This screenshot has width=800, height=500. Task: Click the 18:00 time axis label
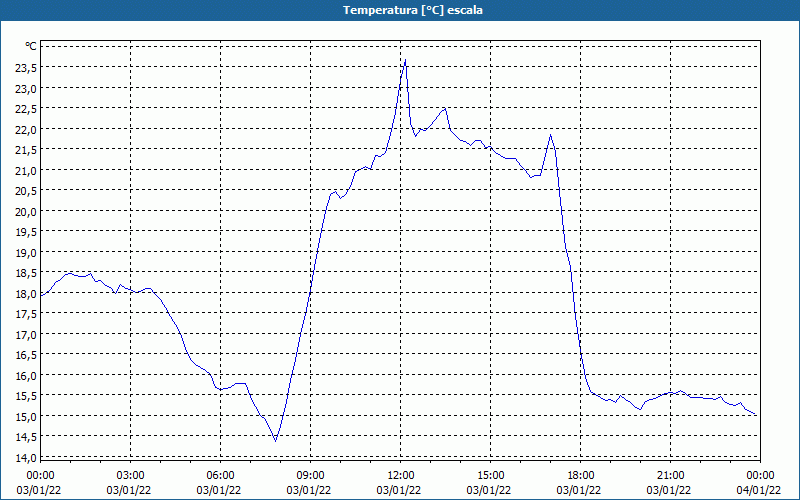tap(581, 476)
